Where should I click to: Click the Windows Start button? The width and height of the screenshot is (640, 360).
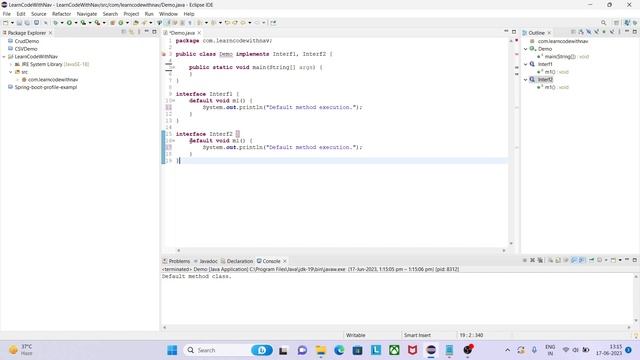(172, 350)
